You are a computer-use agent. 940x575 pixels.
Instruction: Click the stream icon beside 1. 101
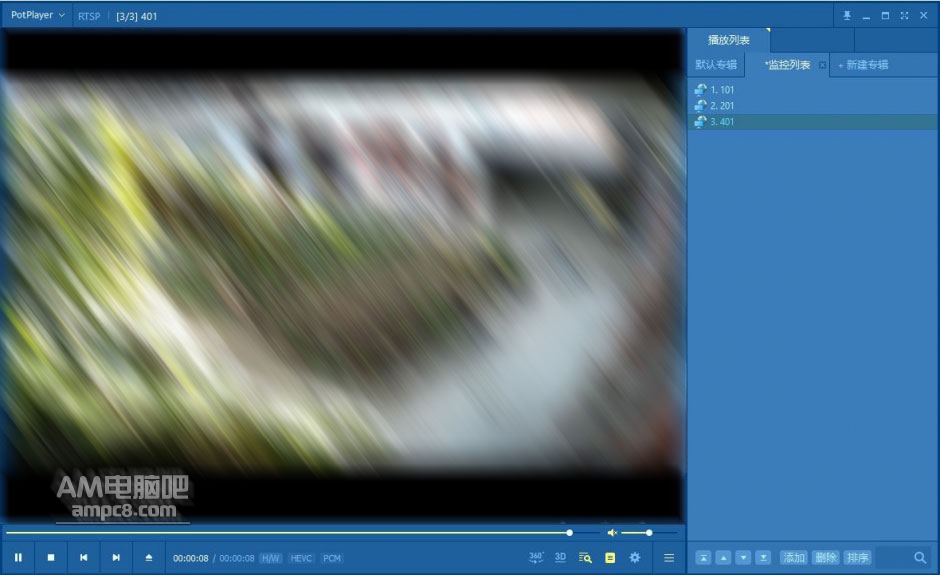point(700,89)
